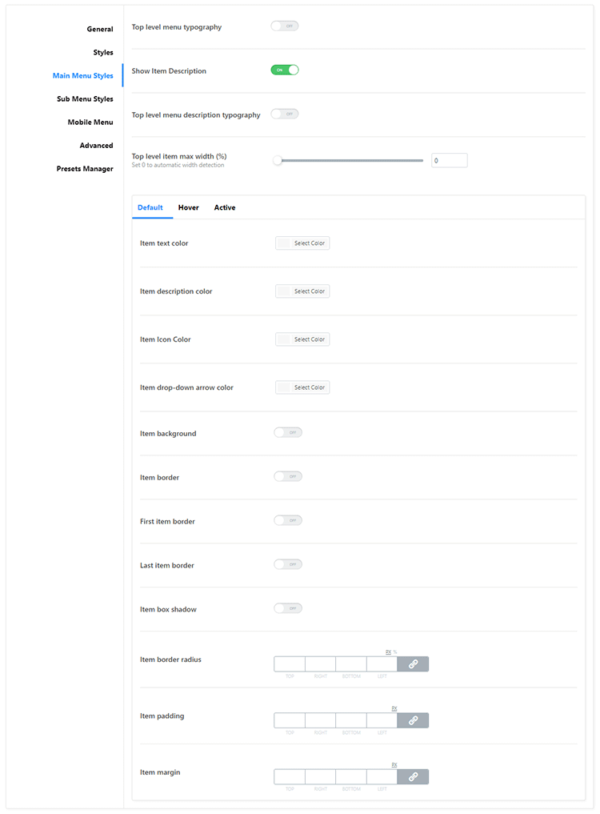600x814 pixels.
Task: Click the link icon for Item border radius
Action: [x=413, y=664]
